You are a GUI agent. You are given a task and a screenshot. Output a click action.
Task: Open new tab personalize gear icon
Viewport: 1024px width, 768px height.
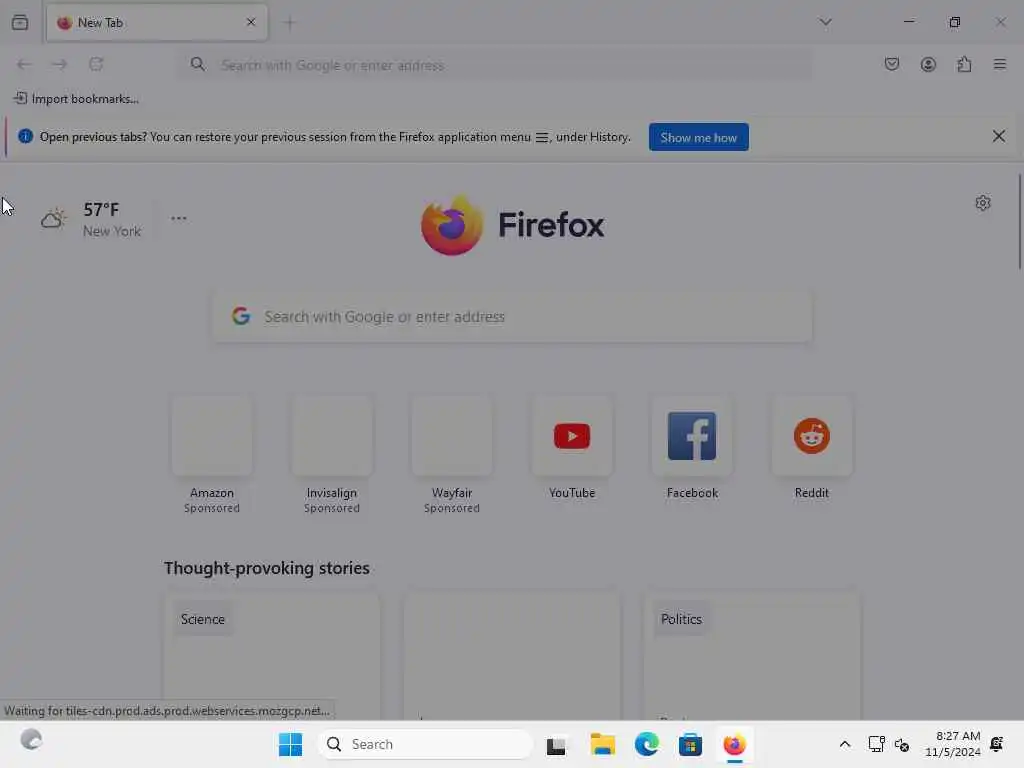coord(983,203)
